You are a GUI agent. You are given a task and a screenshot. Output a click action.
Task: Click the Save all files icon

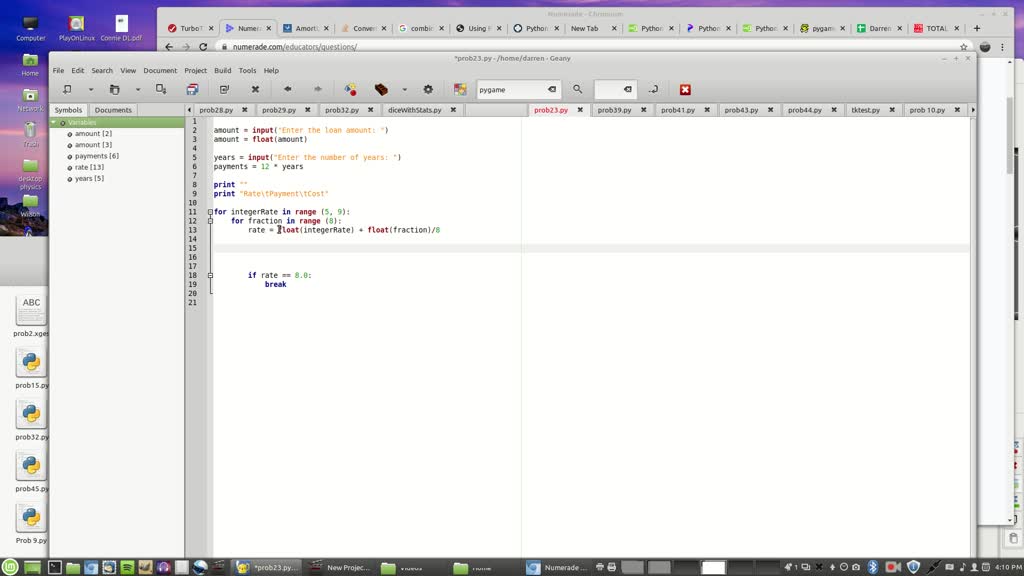(x=192, y=89)
